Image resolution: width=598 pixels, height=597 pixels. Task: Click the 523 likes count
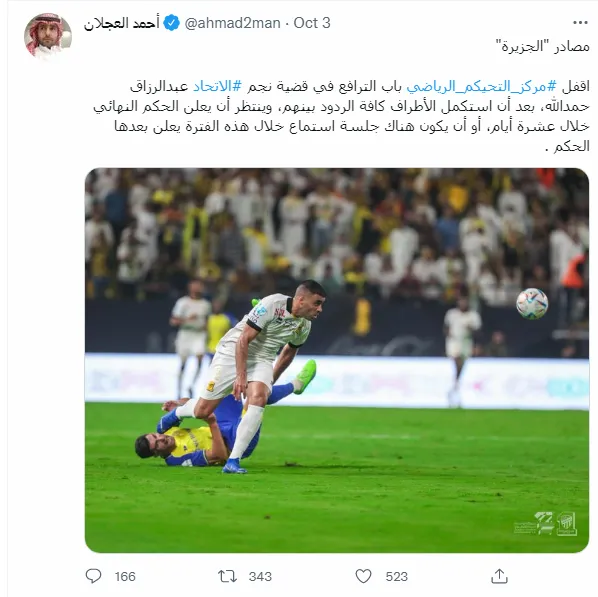point(397,576)
